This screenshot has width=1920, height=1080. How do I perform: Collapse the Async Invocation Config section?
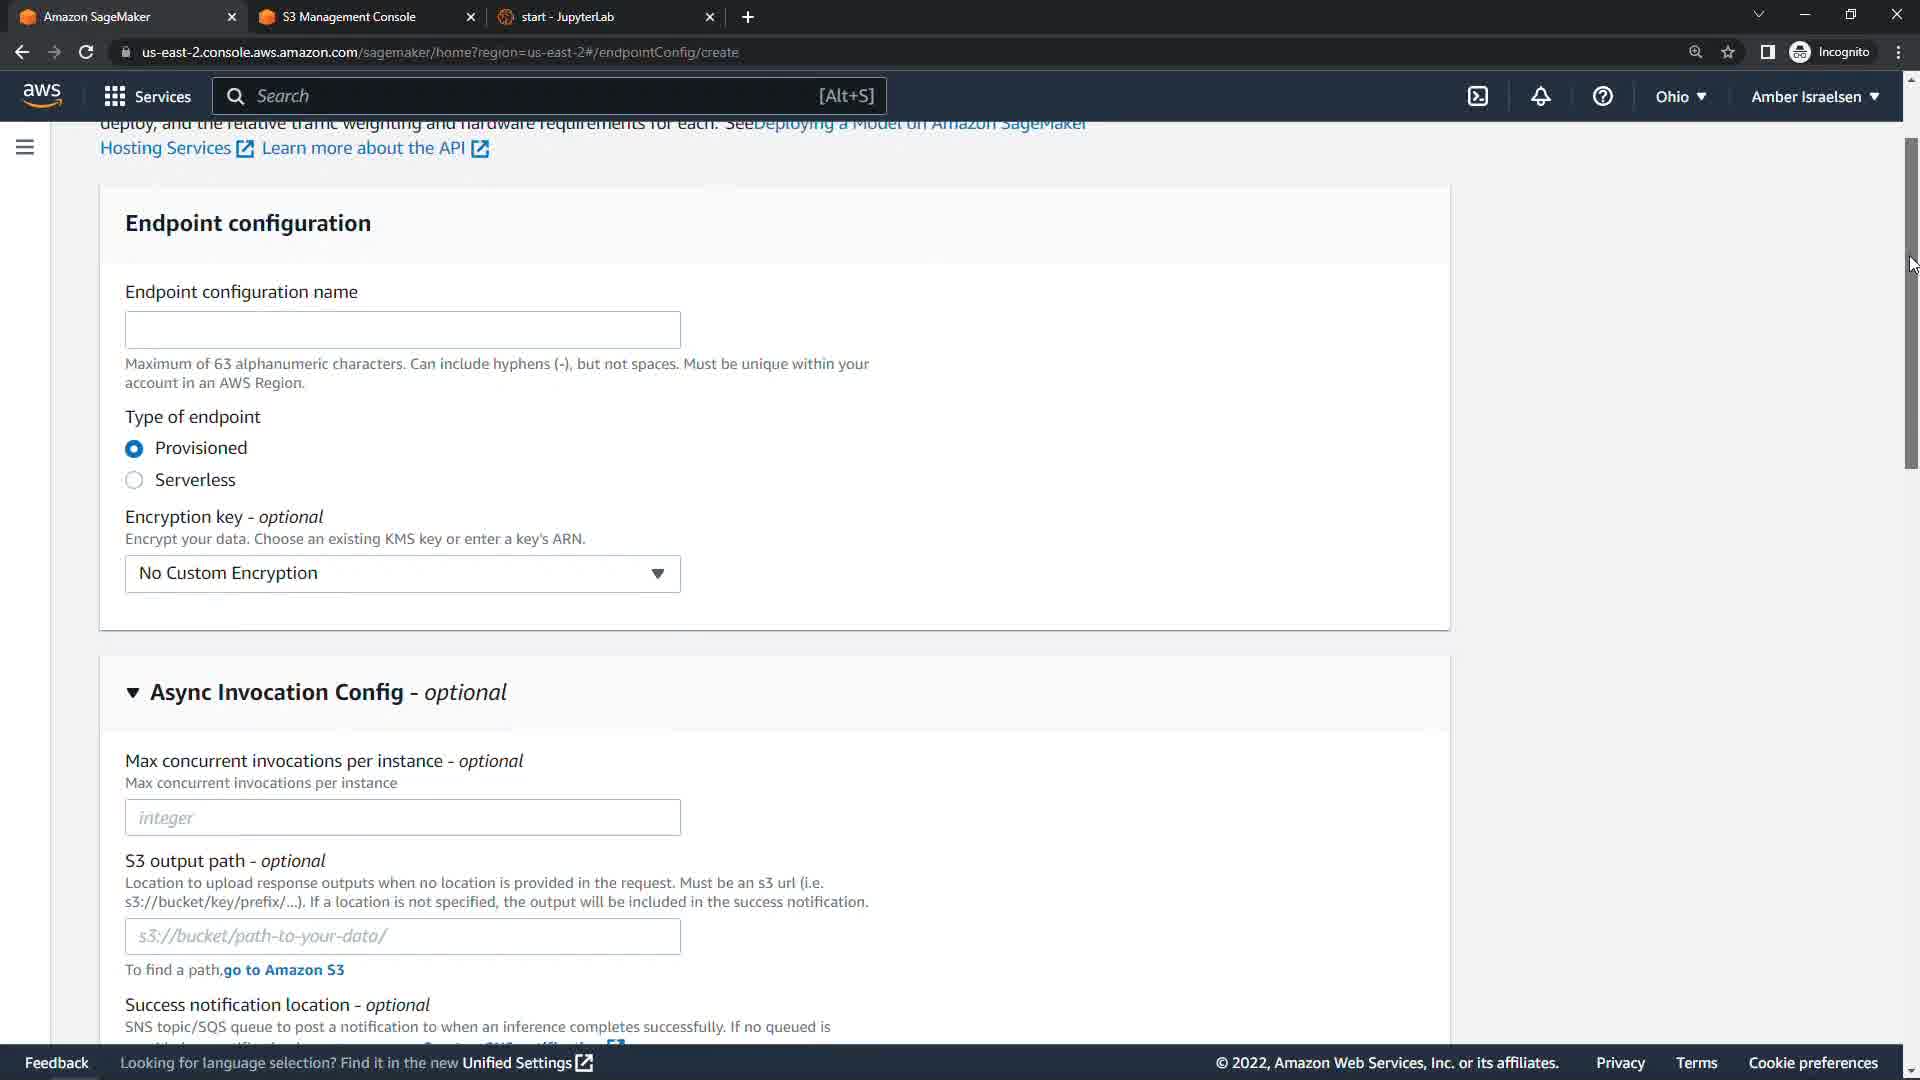pyautogui.click(x=133, y=693)
